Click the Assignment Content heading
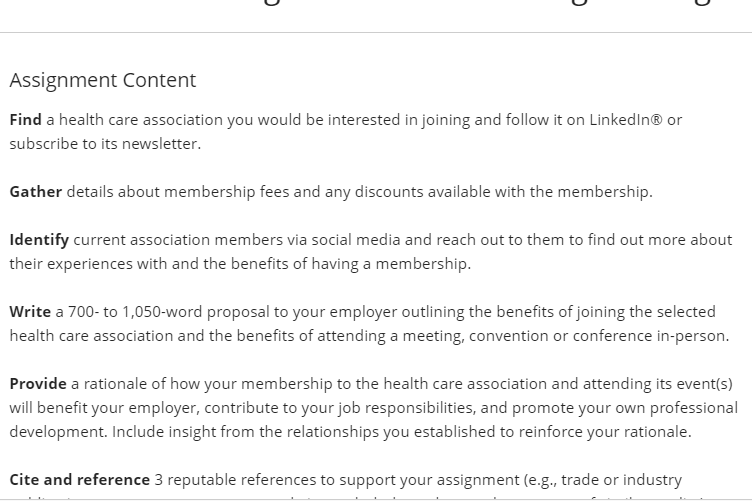 click(103, 80)
